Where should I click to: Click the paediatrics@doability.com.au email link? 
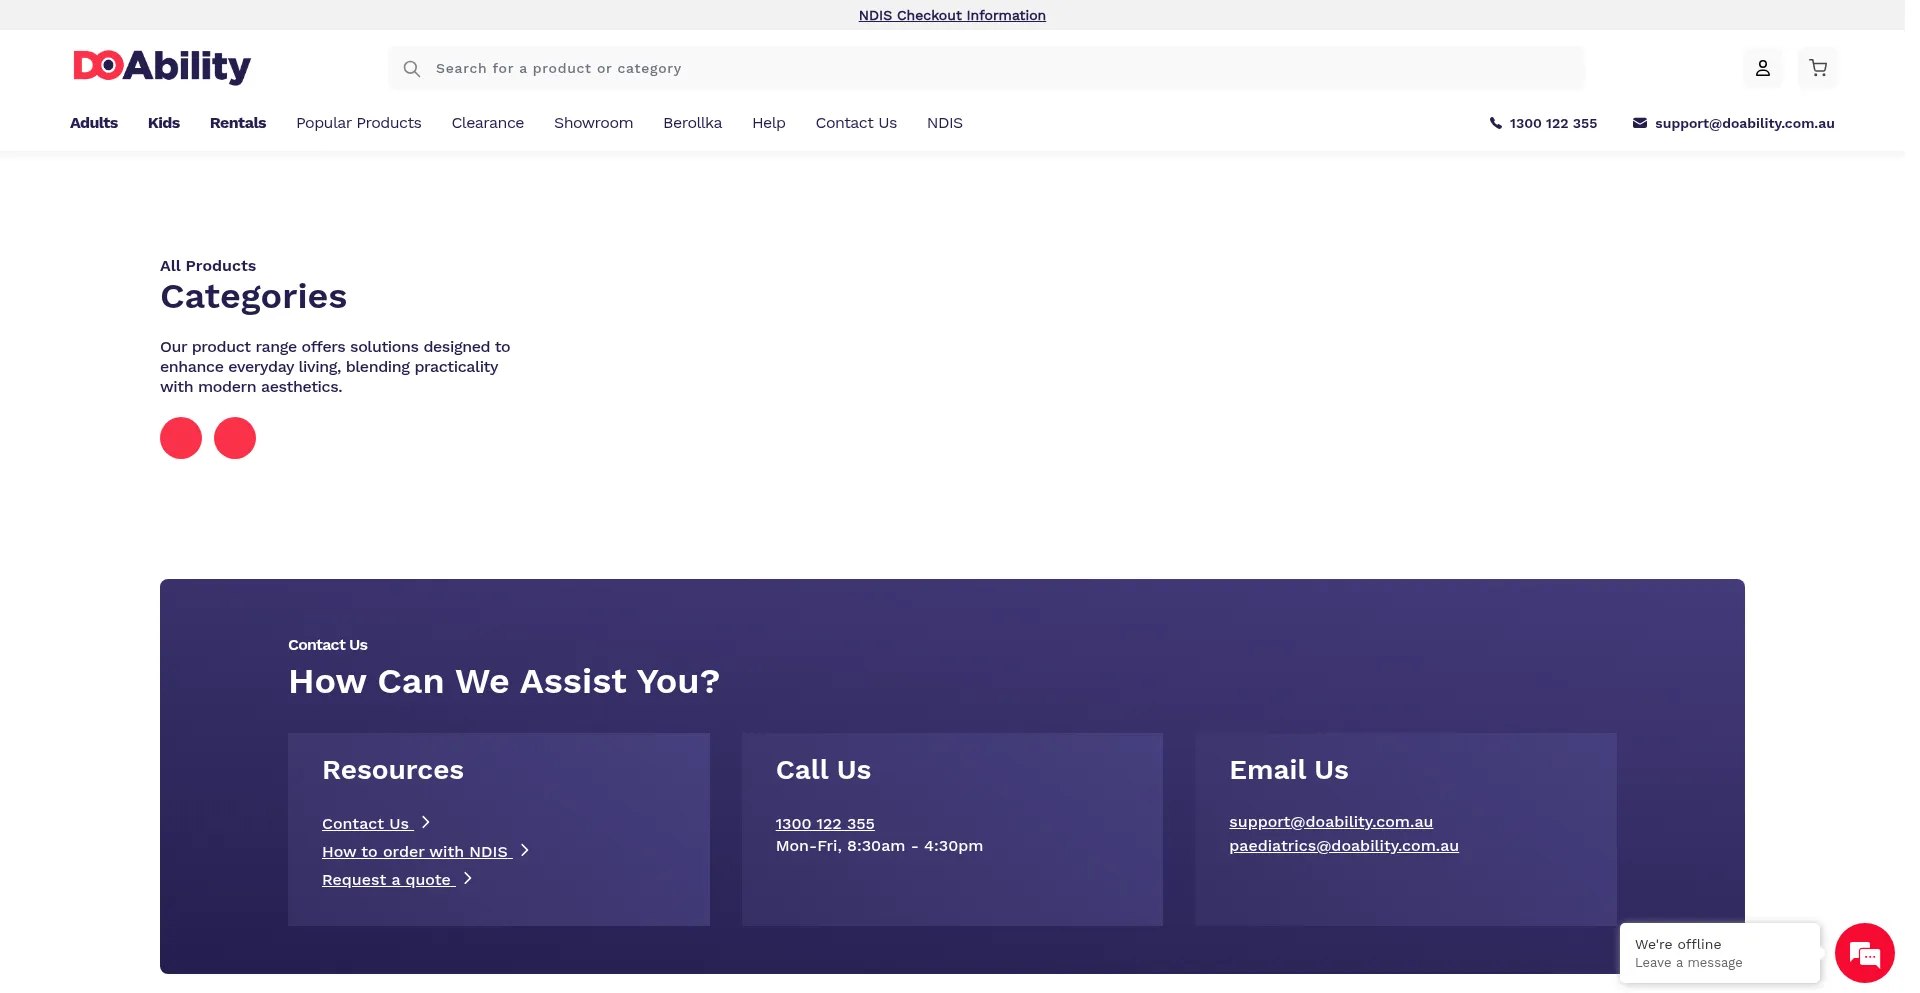(1344, 846)
